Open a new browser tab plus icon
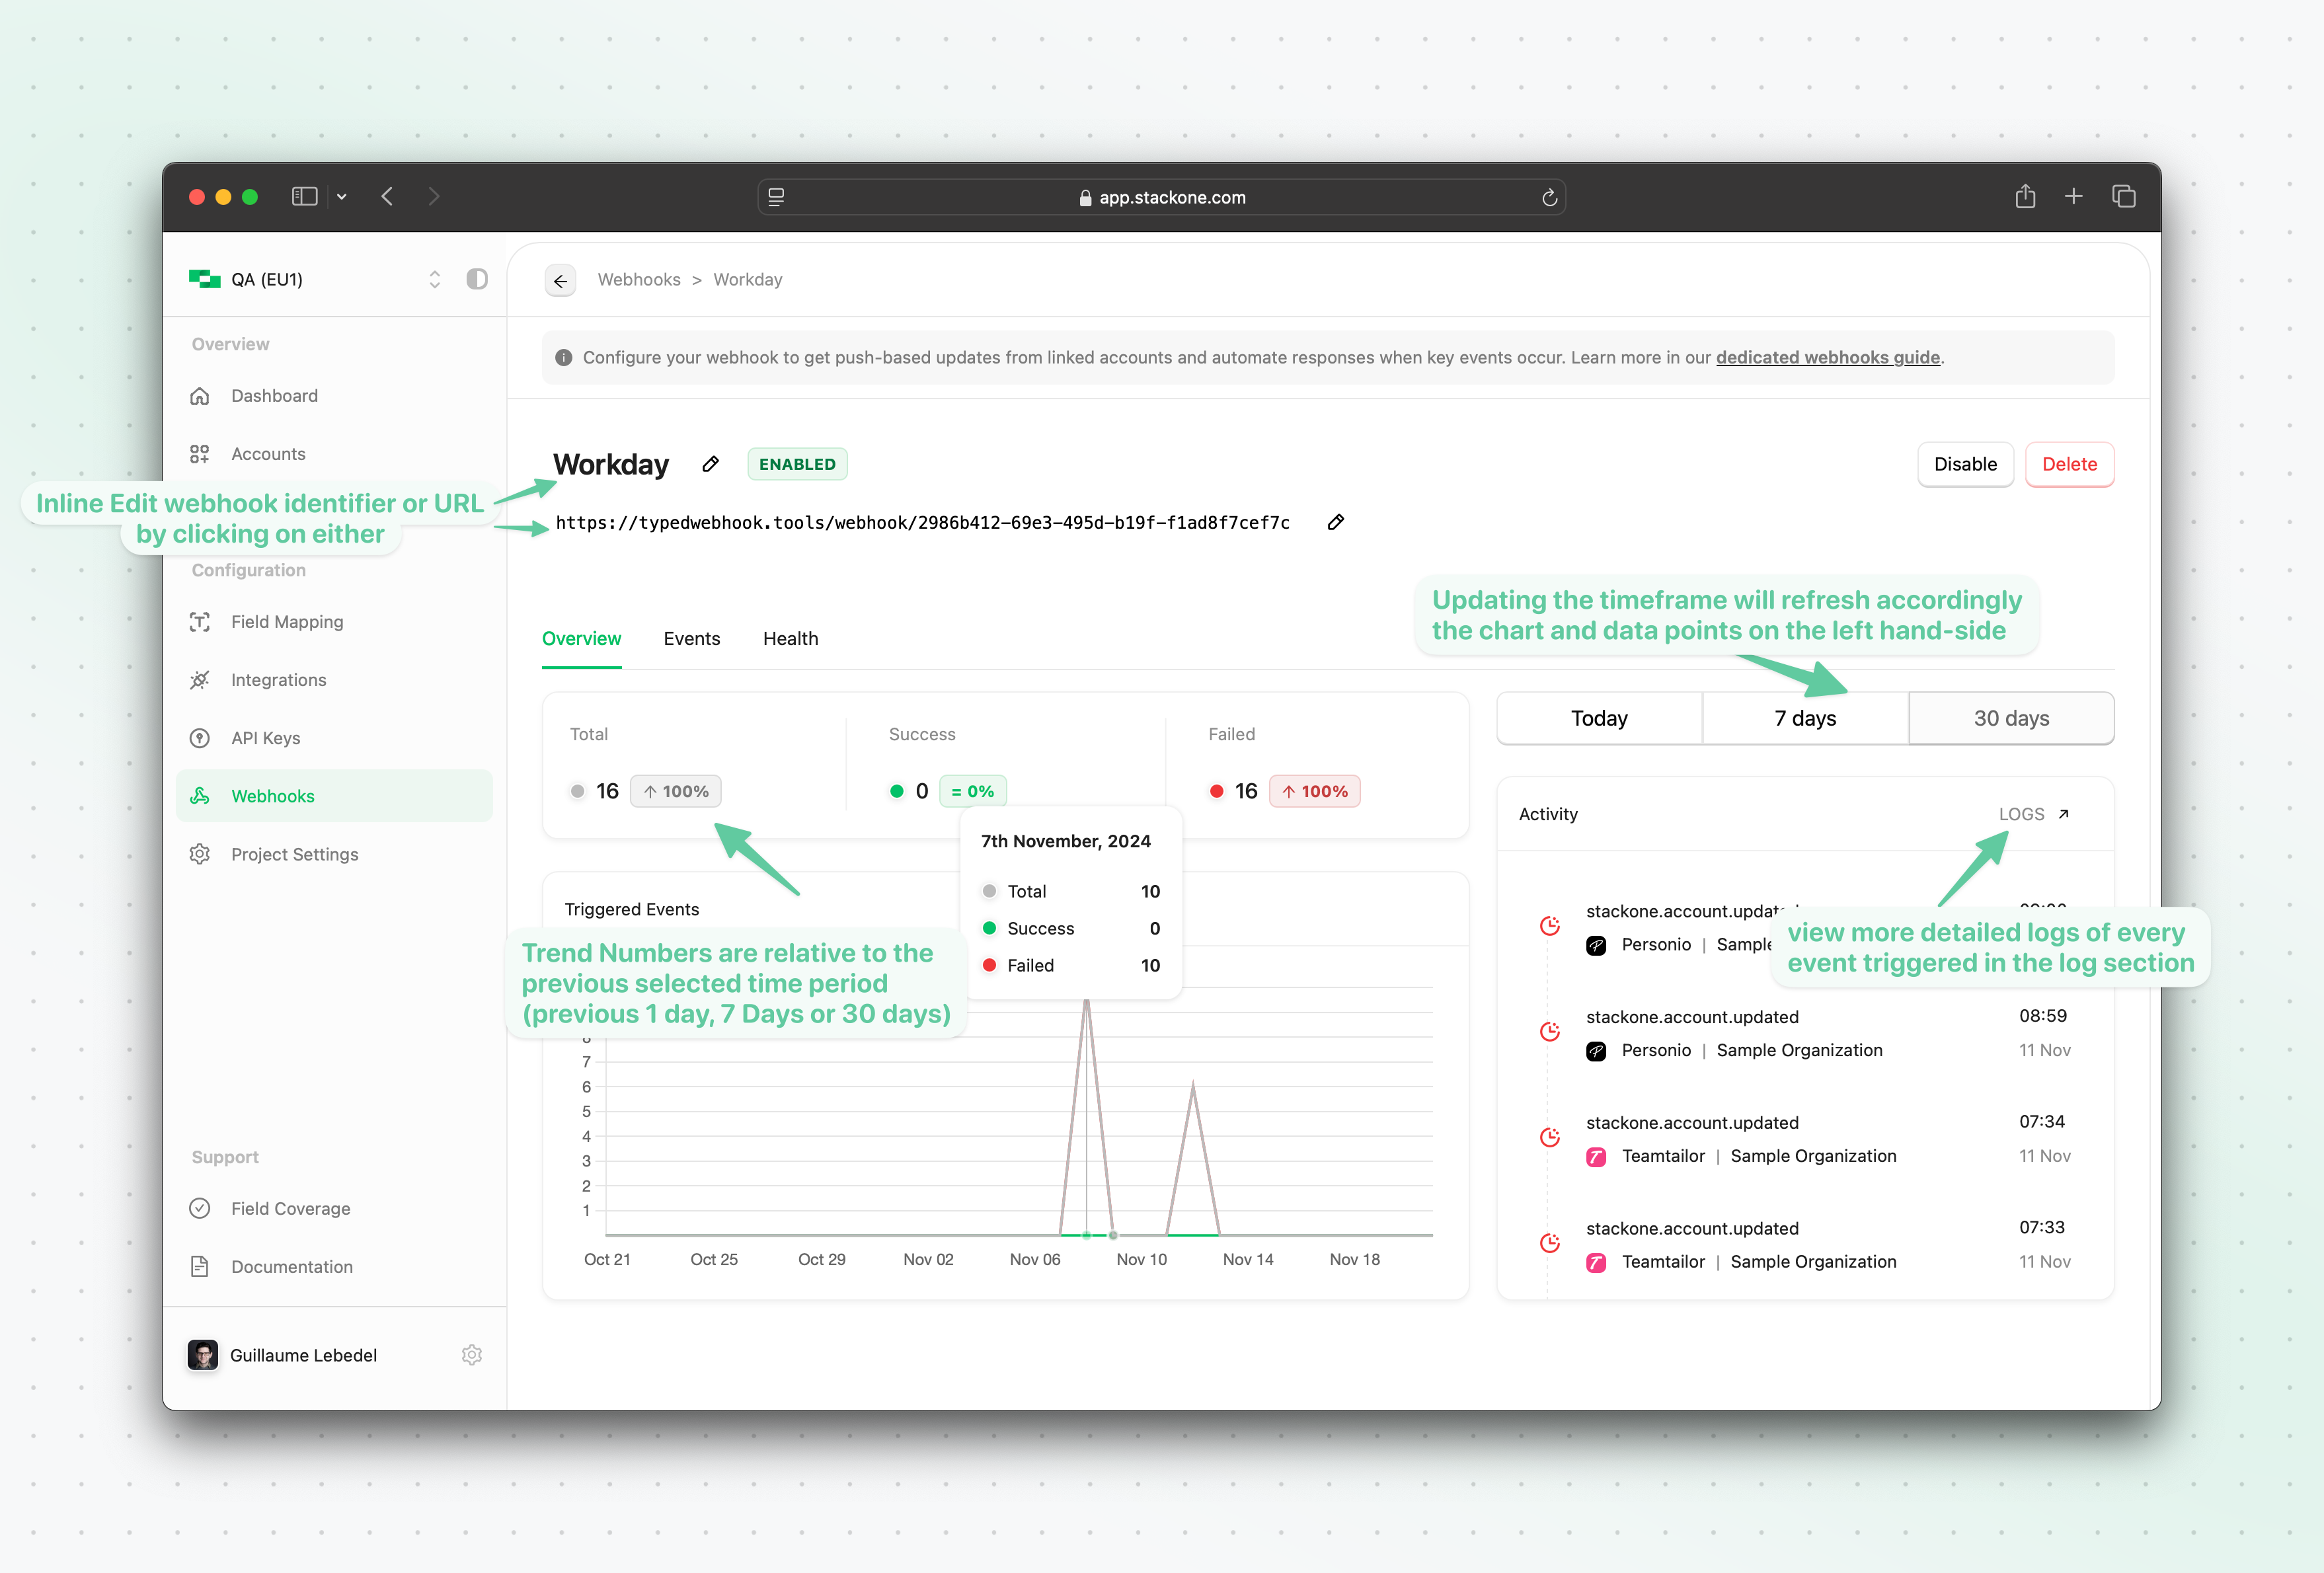 pos(2074,196)
